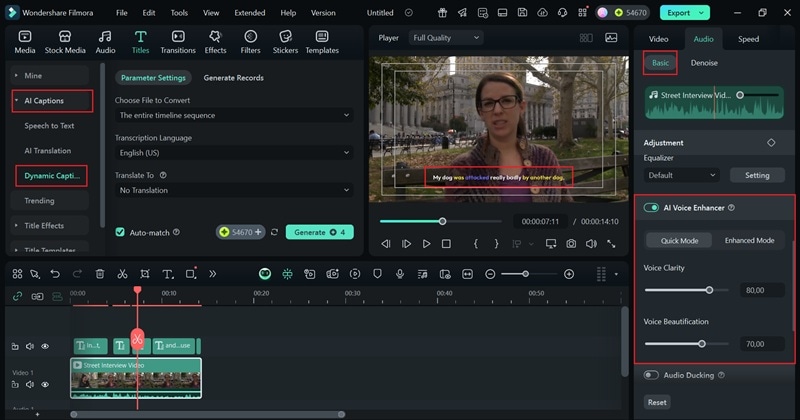Switch to the Speed tab
The height and width of the screenshot is (420, 800).
748,39
